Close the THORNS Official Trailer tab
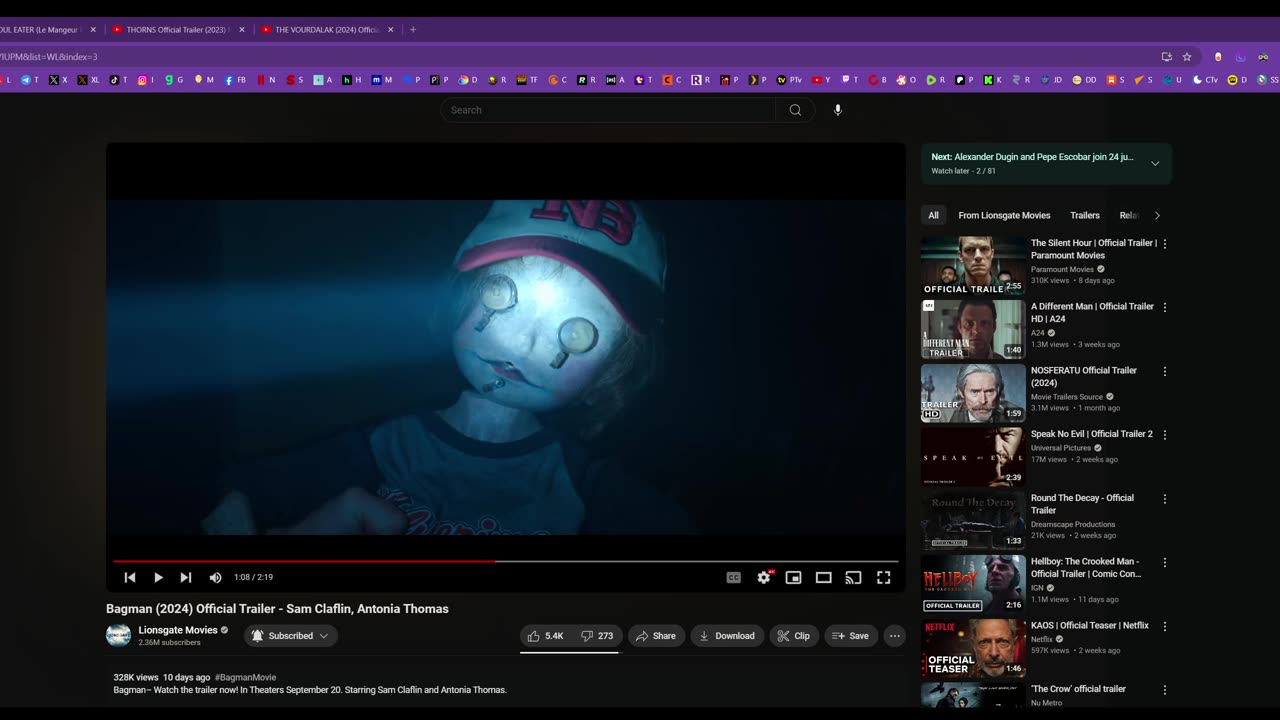The height and width of the screenshot is (720, 1280). [242, 30]
